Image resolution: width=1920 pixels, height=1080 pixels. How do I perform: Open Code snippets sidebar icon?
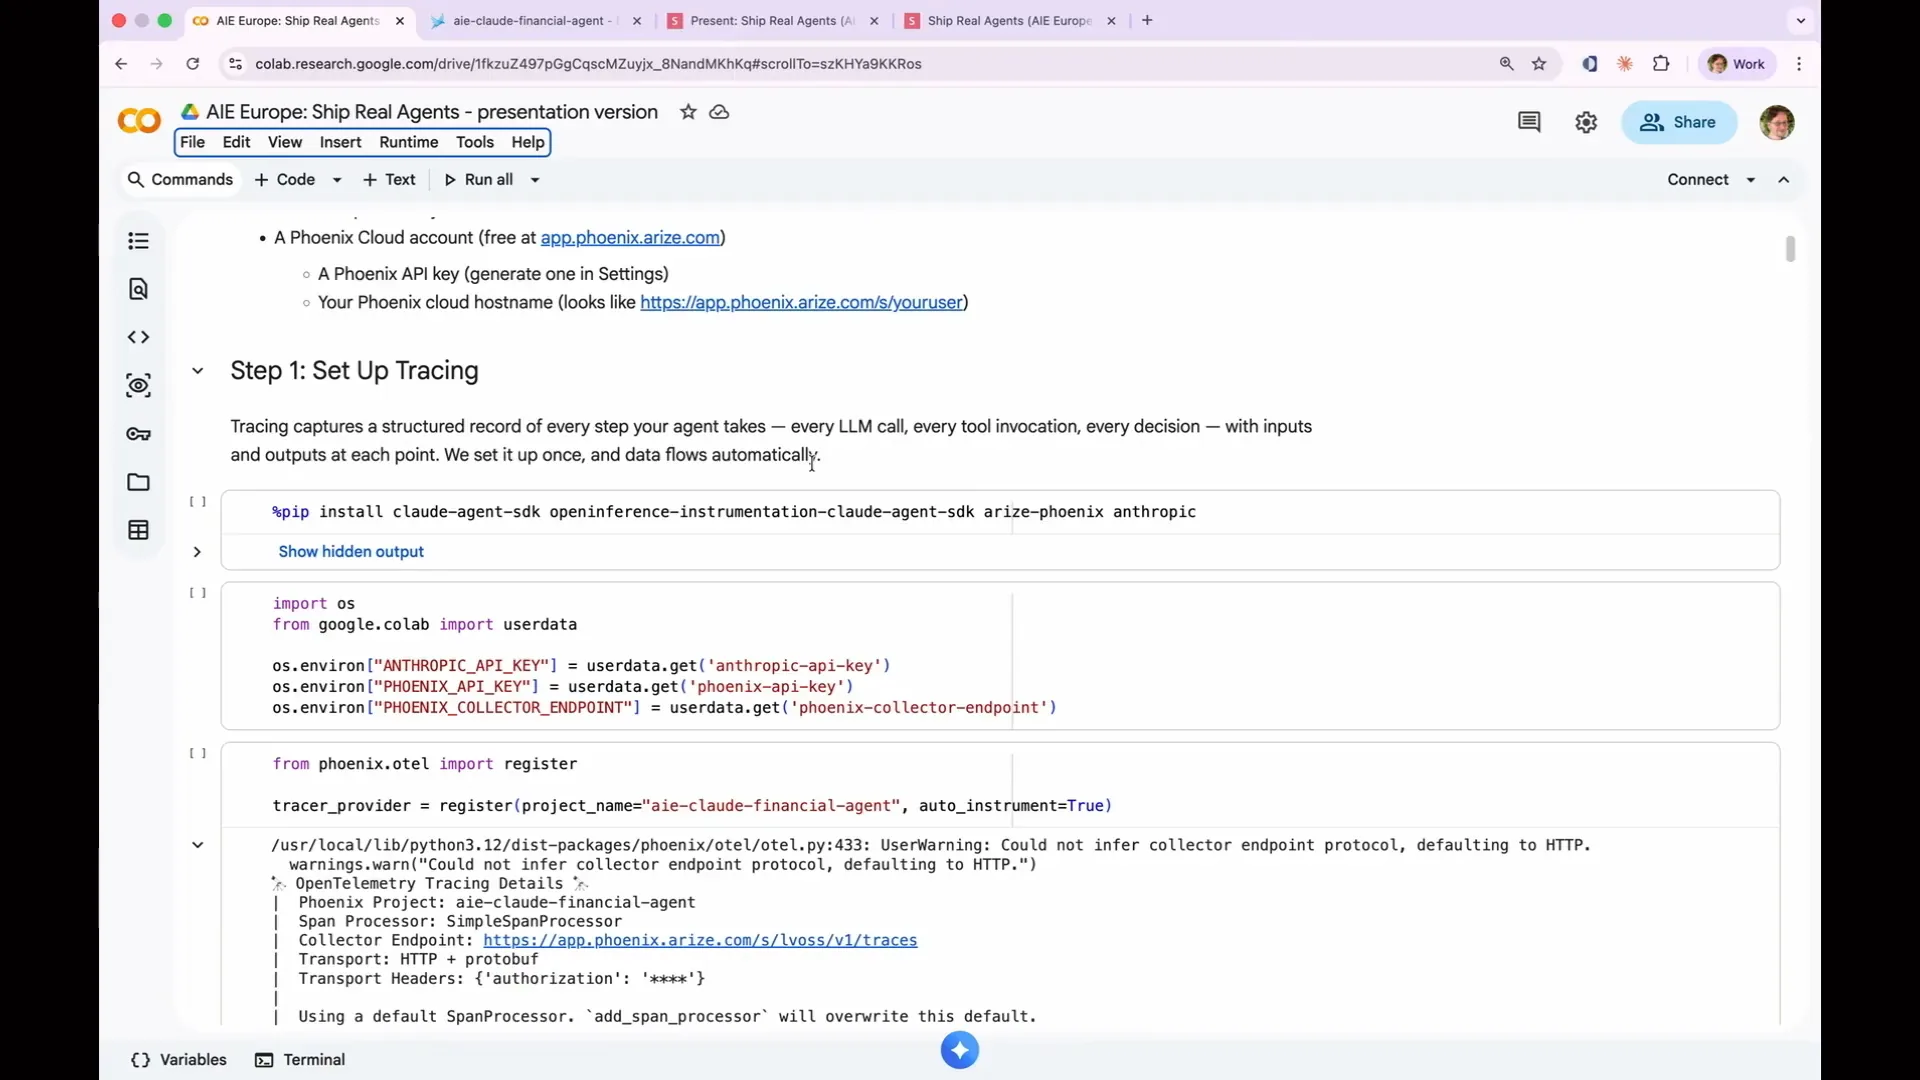(x=138, y=337)
